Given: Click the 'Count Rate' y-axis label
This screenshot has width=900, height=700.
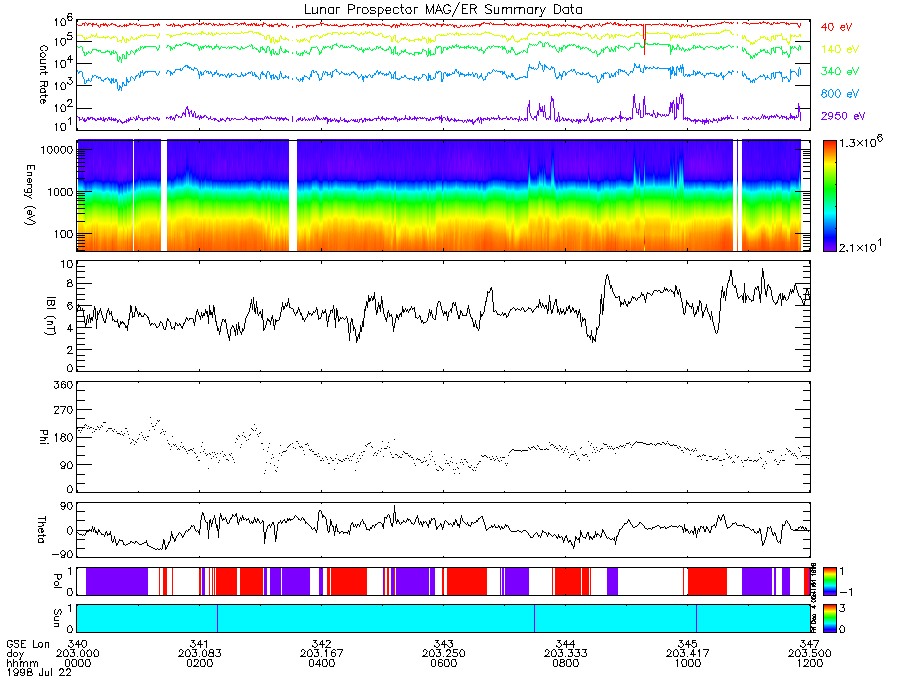Looking at the screenshot, I should tap(43, 74).
